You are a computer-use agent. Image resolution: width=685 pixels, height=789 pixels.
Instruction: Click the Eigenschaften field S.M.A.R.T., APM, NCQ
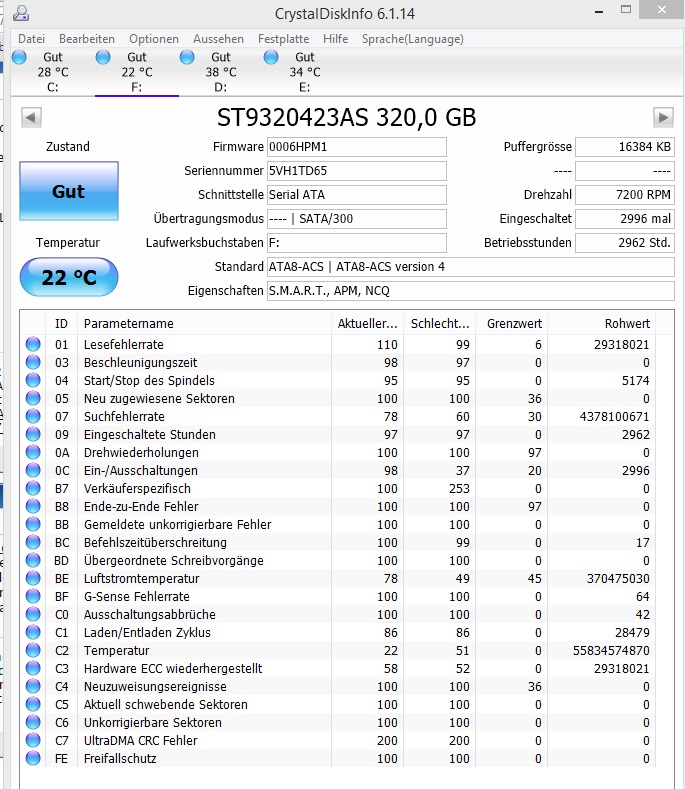pos(471,291)
